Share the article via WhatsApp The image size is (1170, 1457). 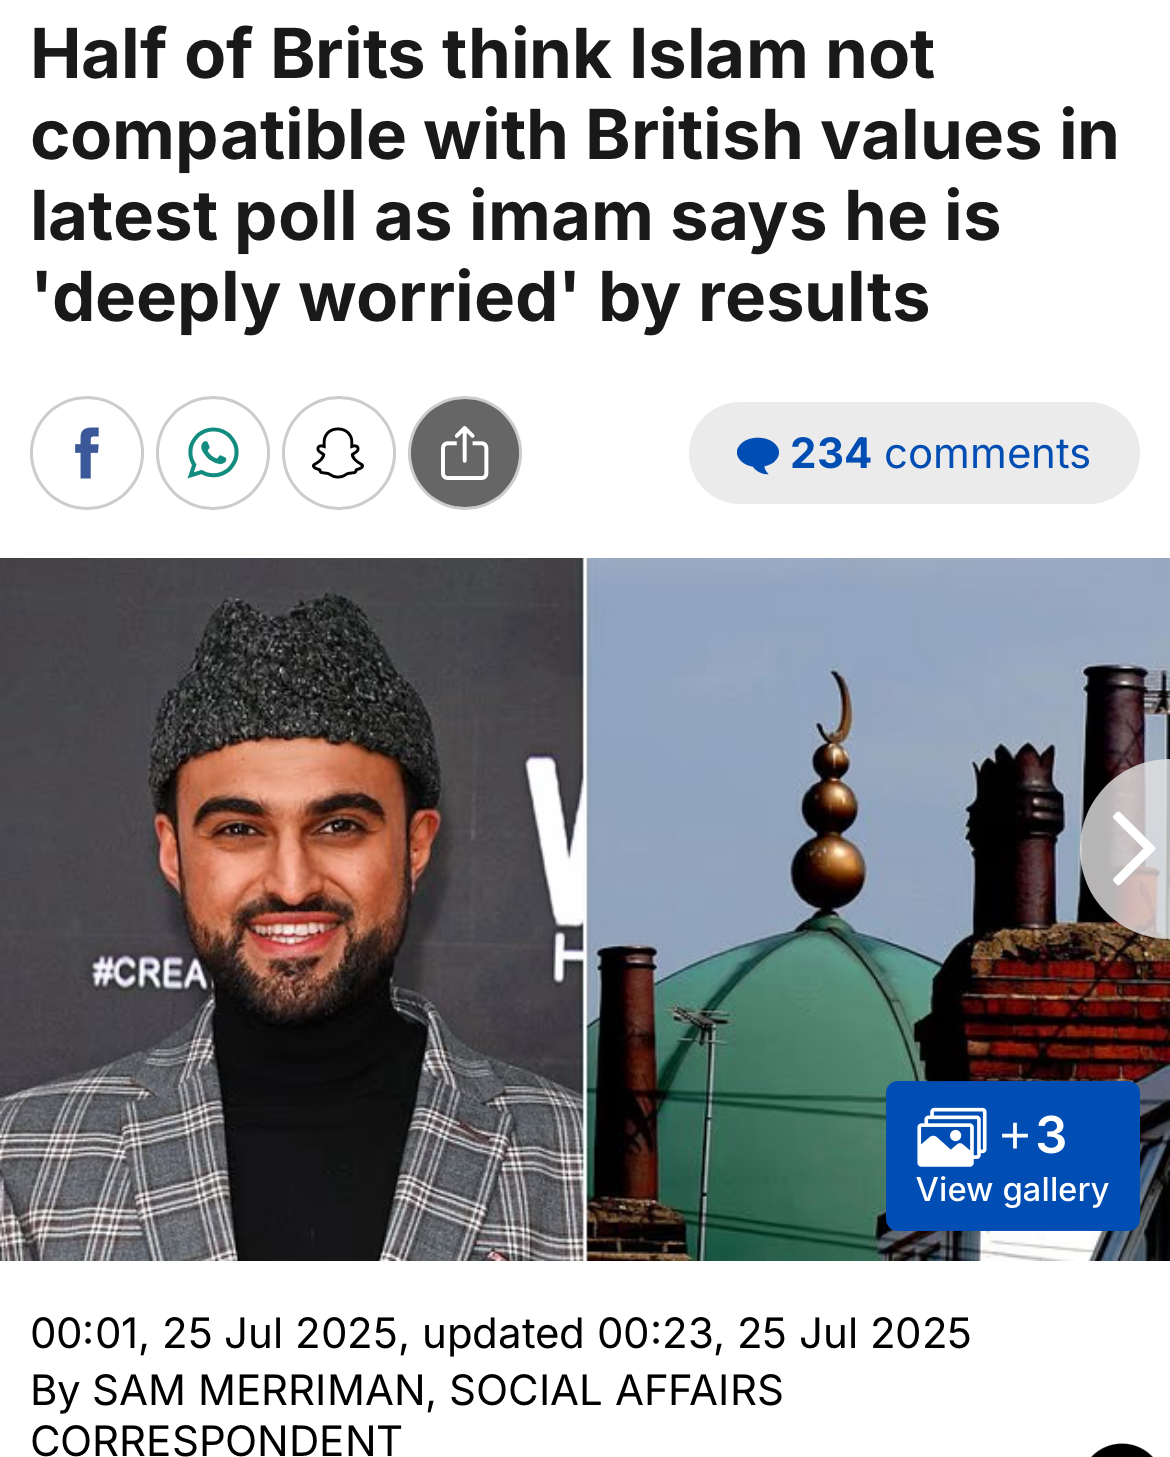213,453
